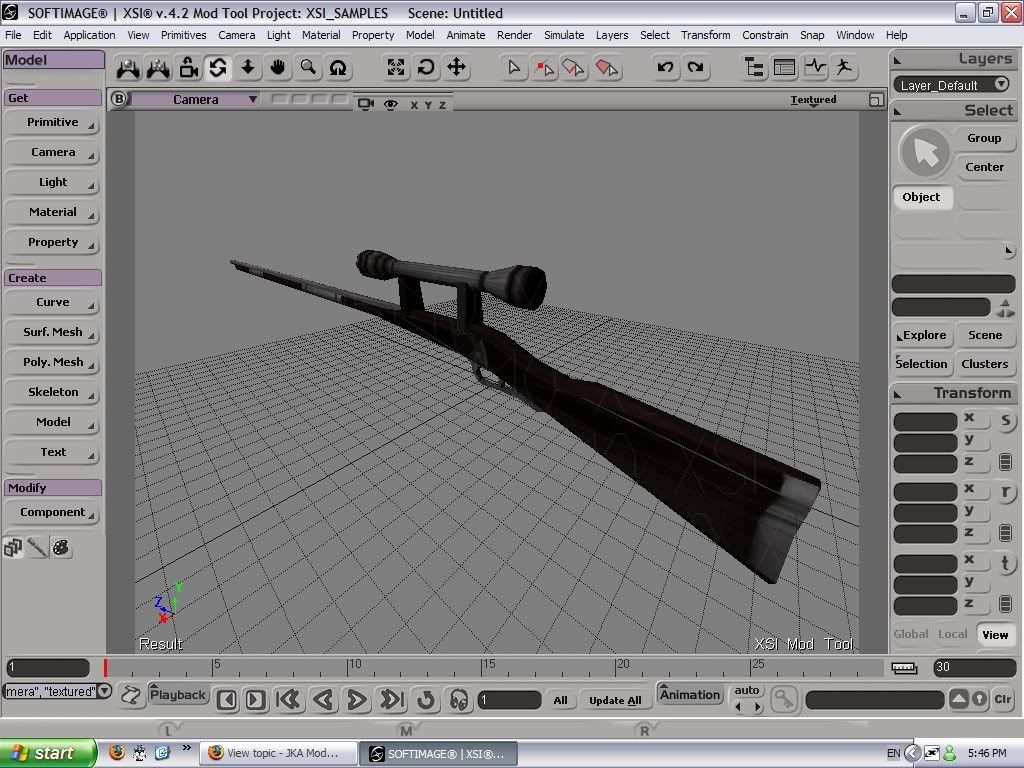The width and height of the screenshot is (1024, 768).
Task: Expand the Poly. Mesh menu button
Action: point(52,362)
